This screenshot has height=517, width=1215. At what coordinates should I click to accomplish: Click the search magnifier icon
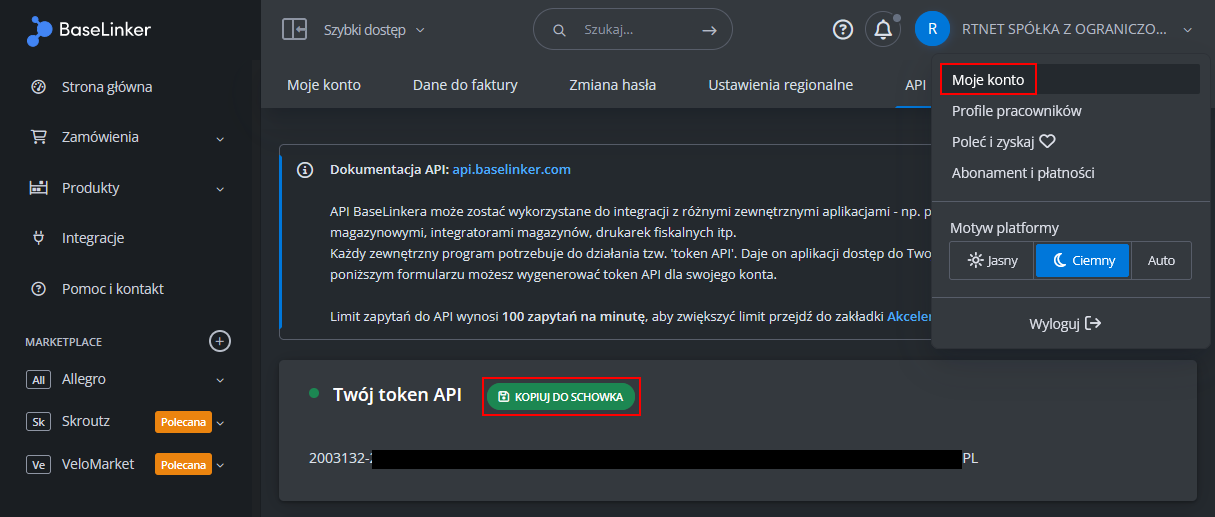(560, 30)
